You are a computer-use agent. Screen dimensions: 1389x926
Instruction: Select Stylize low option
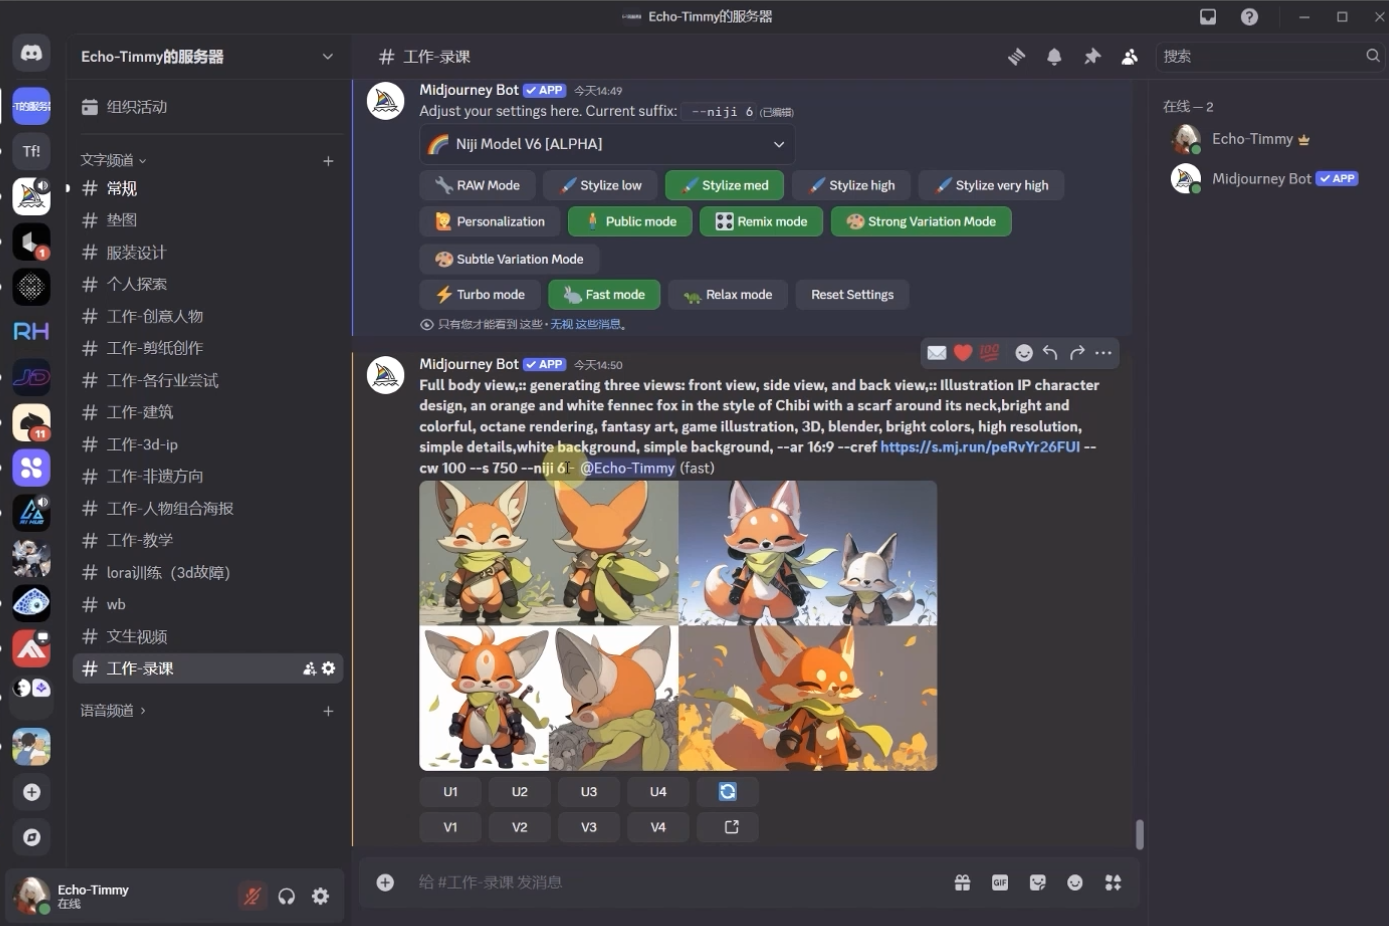[600, 185]
